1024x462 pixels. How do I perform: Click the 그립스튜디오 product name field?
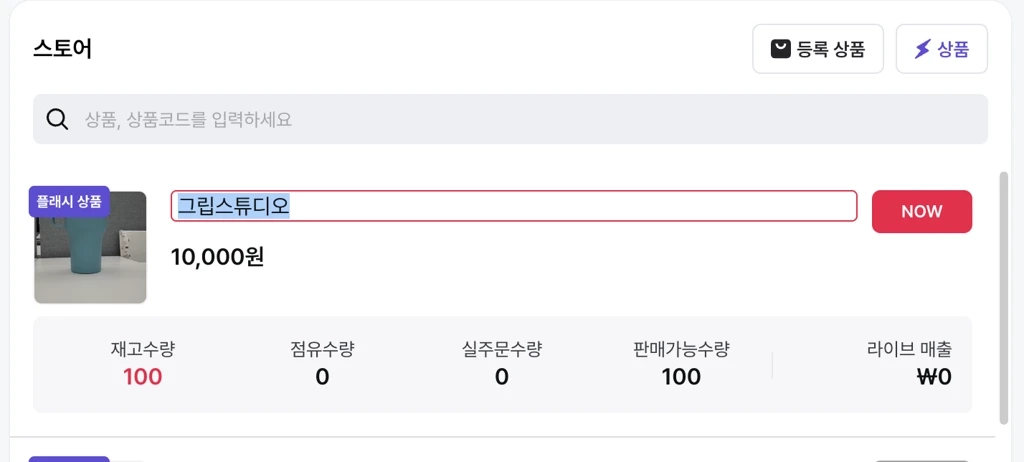coord(513,206)
